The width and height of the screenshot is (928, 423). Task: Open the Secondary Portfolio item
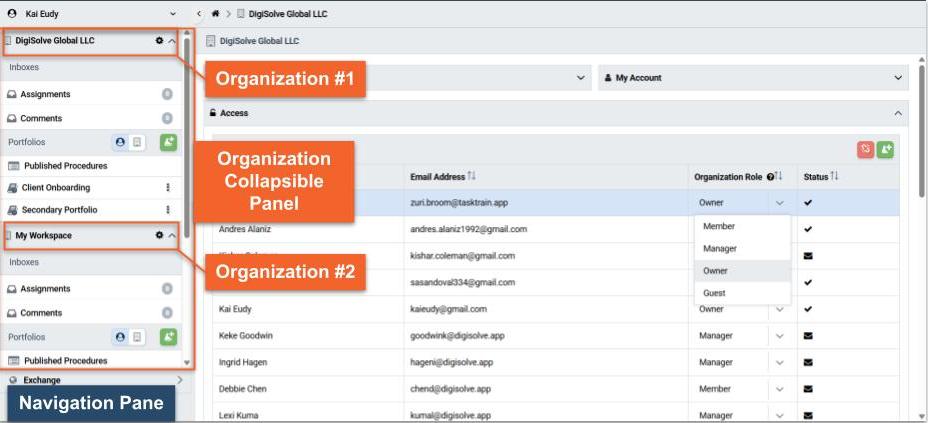(x=59, y=210)
